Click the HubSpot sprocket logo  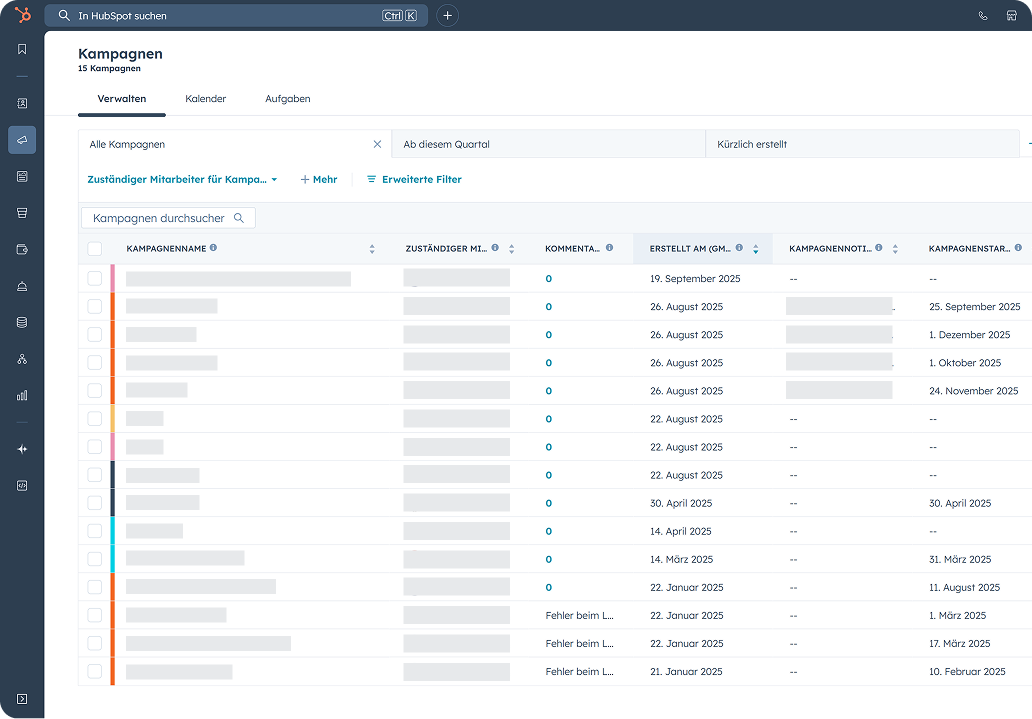pos(22,15)
